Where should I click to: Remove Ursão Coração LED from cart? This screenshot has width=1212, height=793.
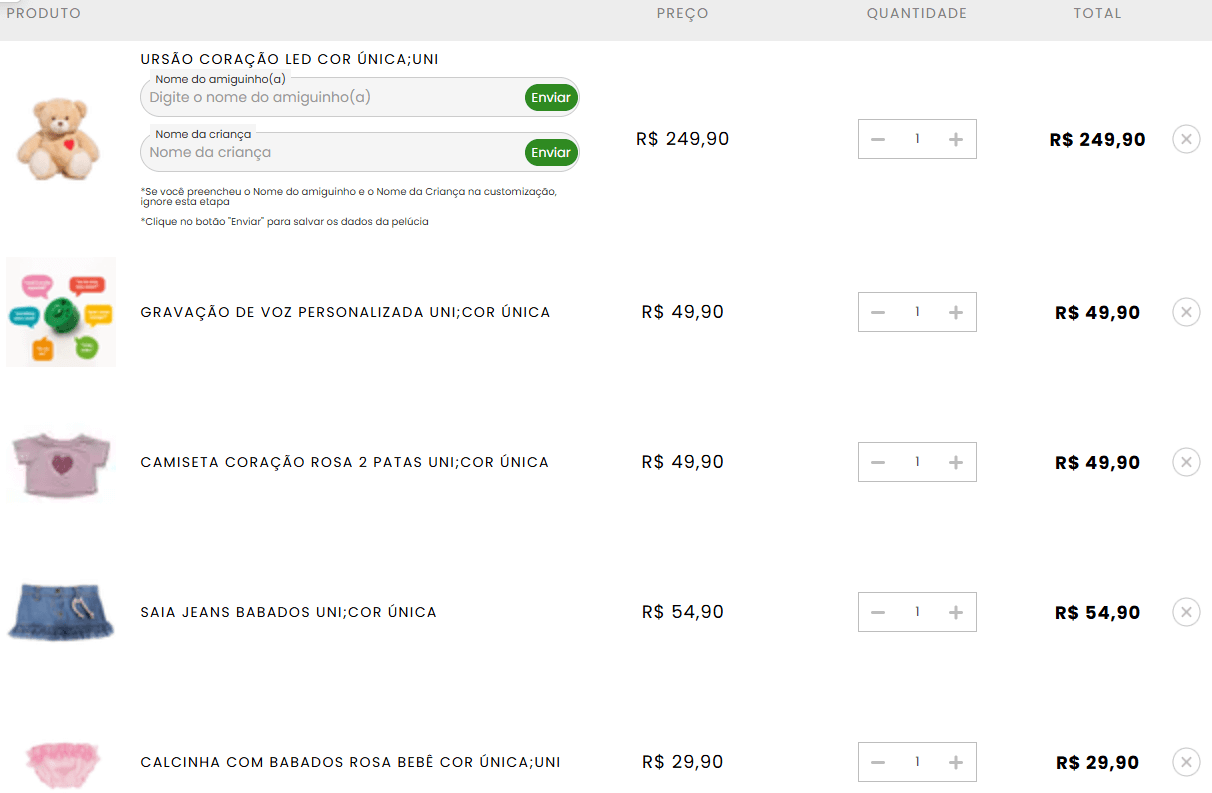(1186, 139)
